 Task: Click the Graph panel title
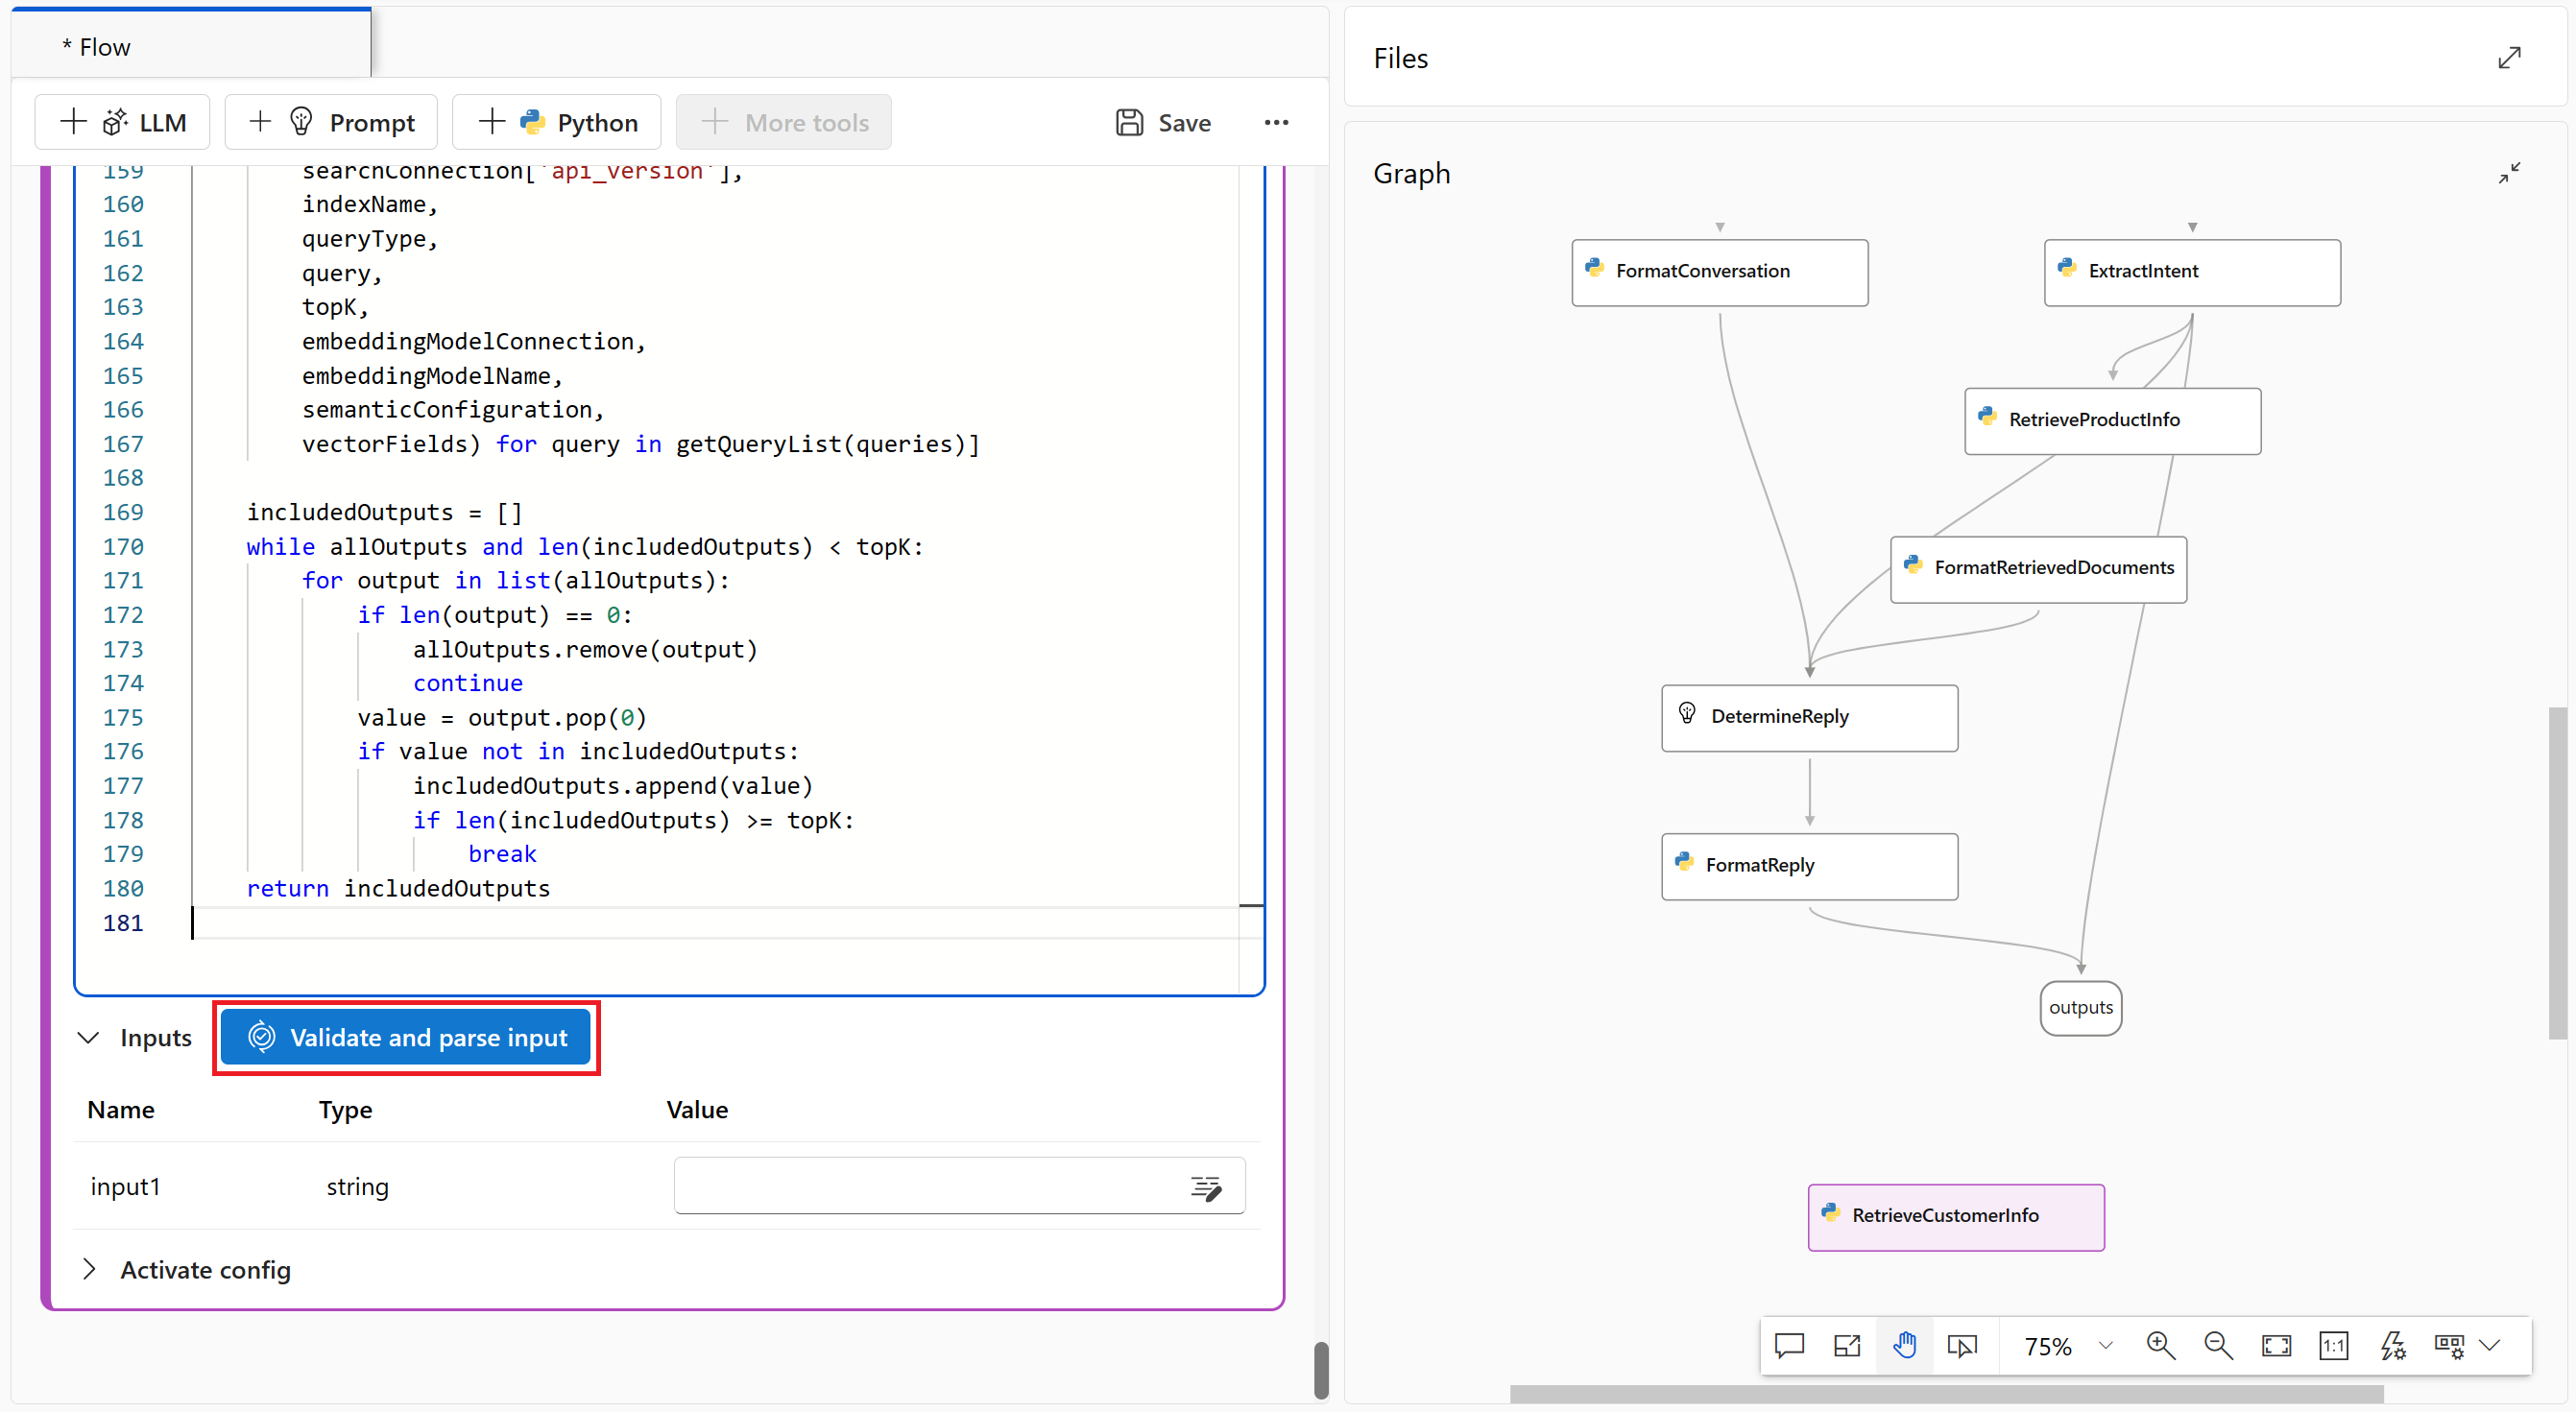click(1411, 173)
